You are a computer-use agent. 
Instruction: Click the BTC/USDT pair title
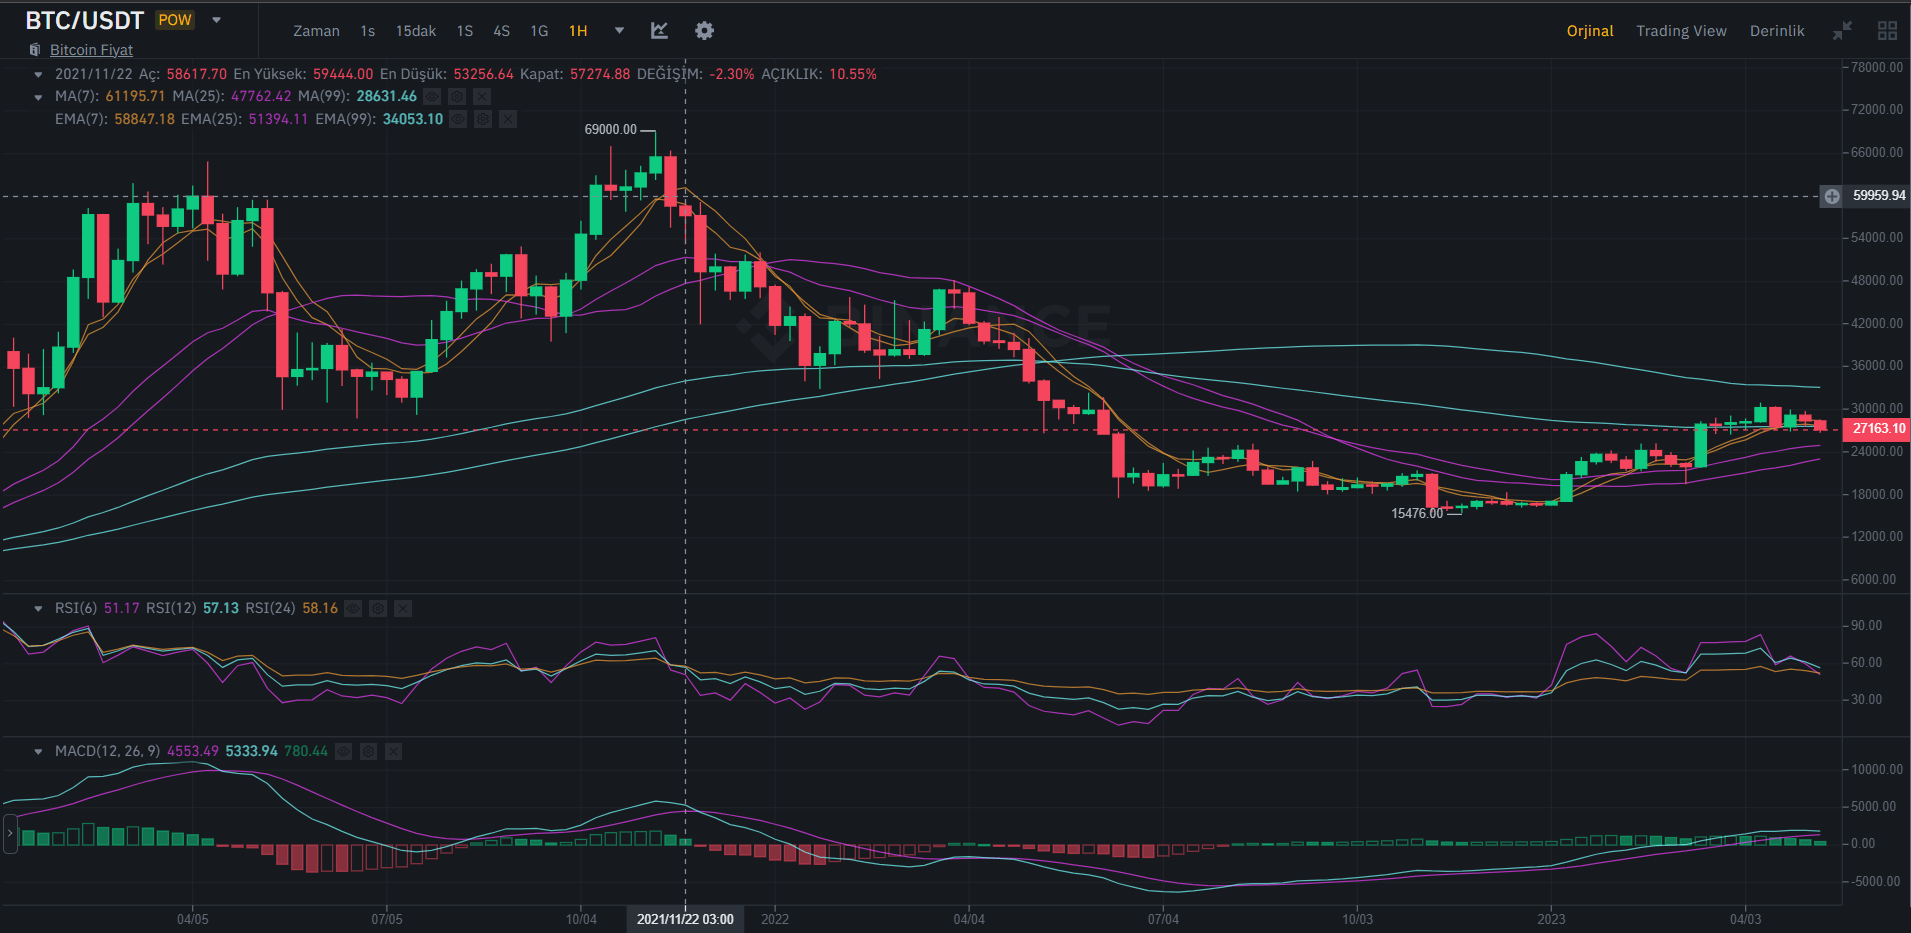click(x=85, y=20)
